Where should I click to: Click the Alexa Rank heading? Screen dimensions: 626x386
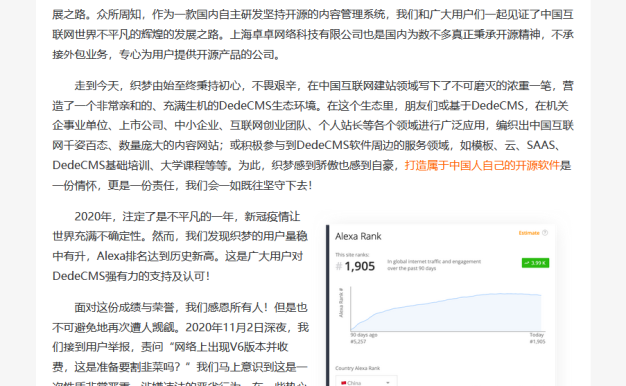point(358,236)
